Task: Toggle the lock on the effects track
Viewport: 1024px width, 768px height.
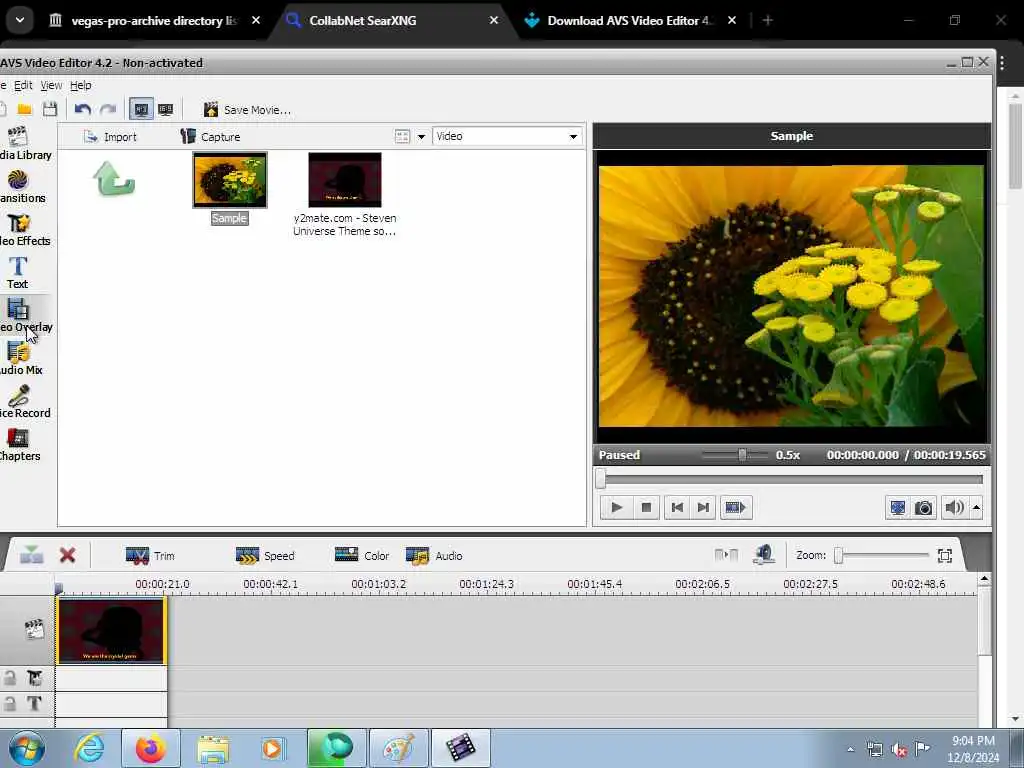Action: click(10, 679)
